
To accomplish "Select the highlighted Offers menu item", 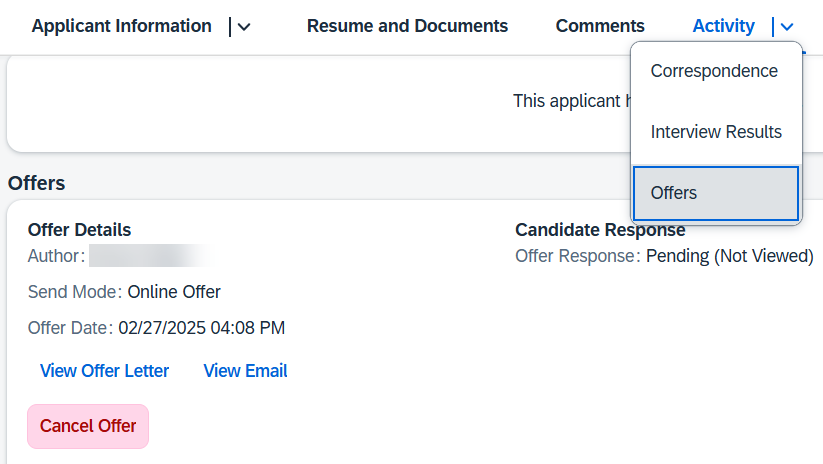I will pyautogui.click(x=716, y=193).
